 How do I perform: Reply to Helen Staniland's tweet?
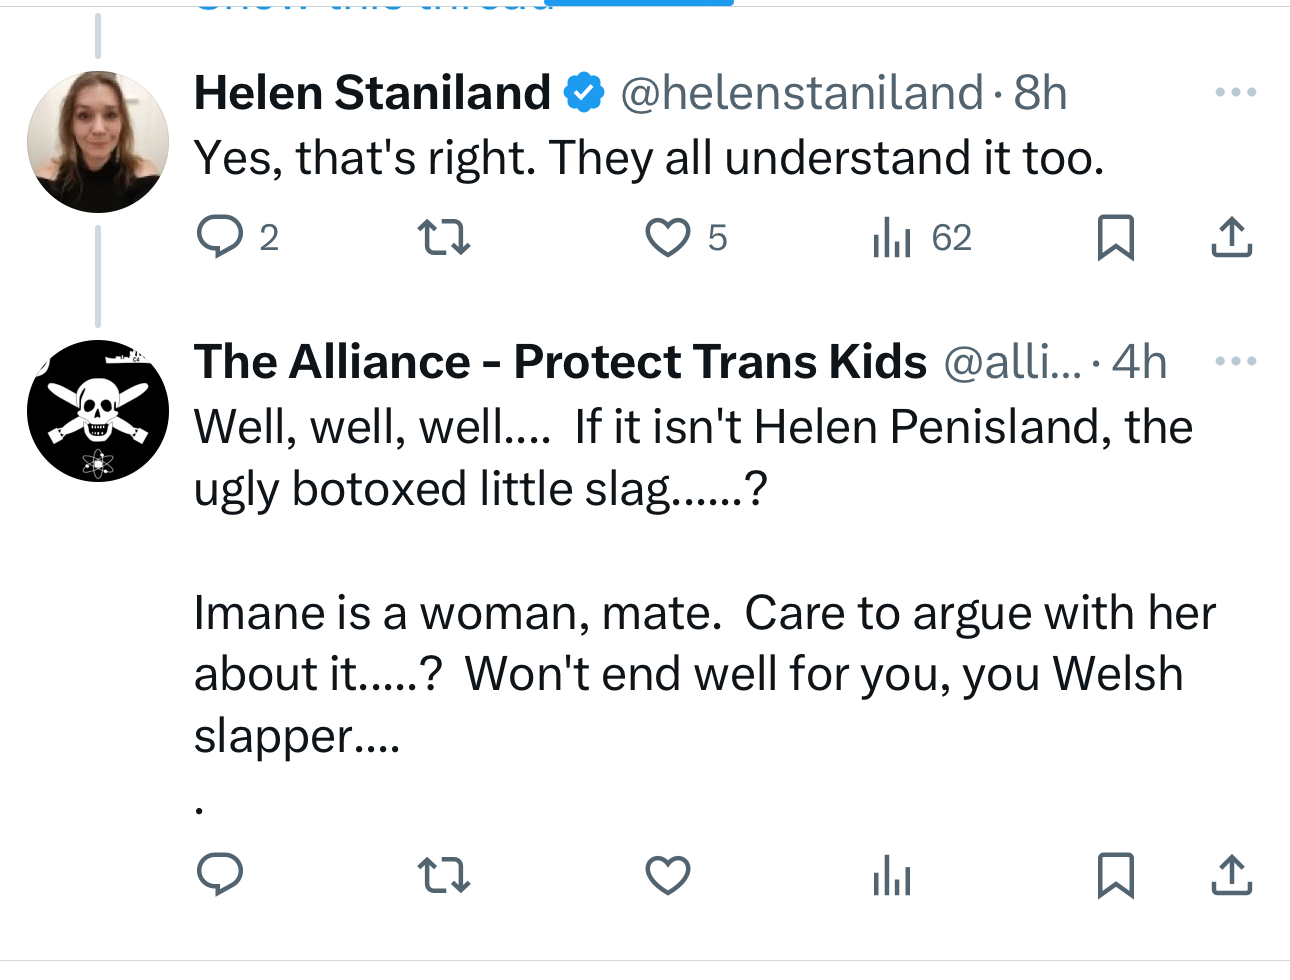tap(220, 237)
